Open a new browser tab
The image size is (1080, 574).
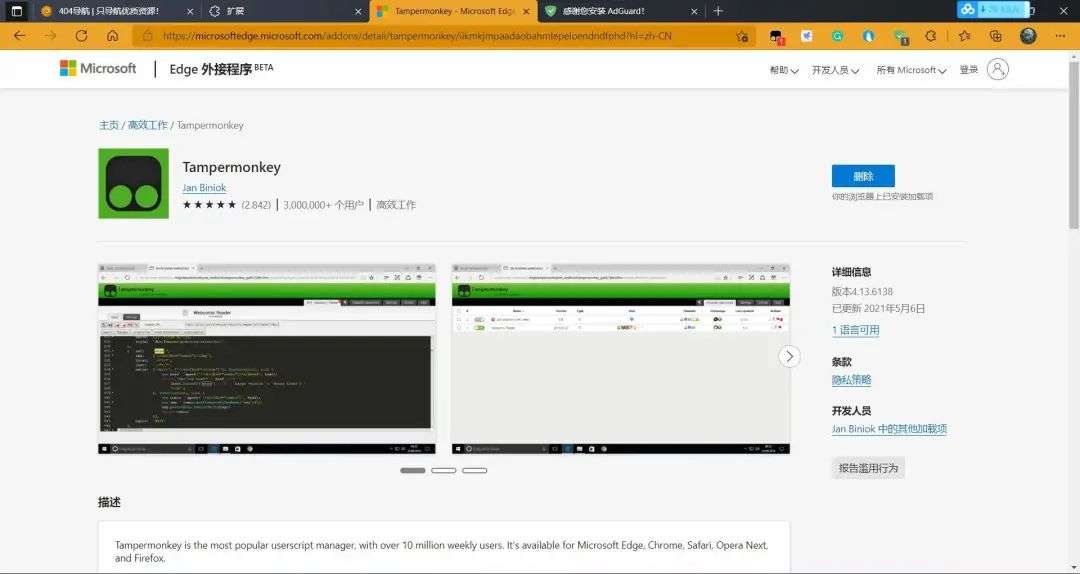point(718,11)
